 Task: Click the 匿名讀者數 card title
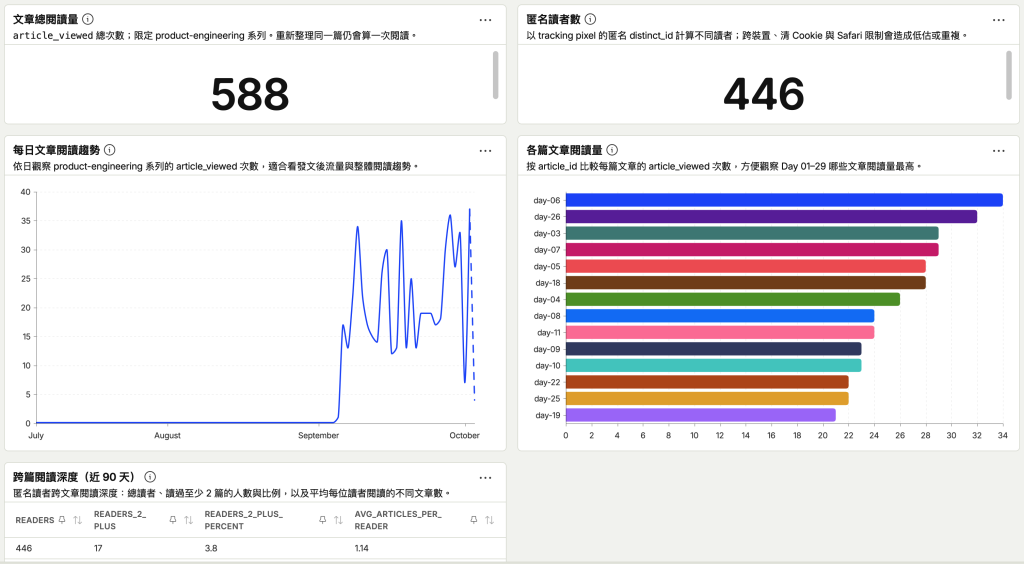[x=553, y=20]
